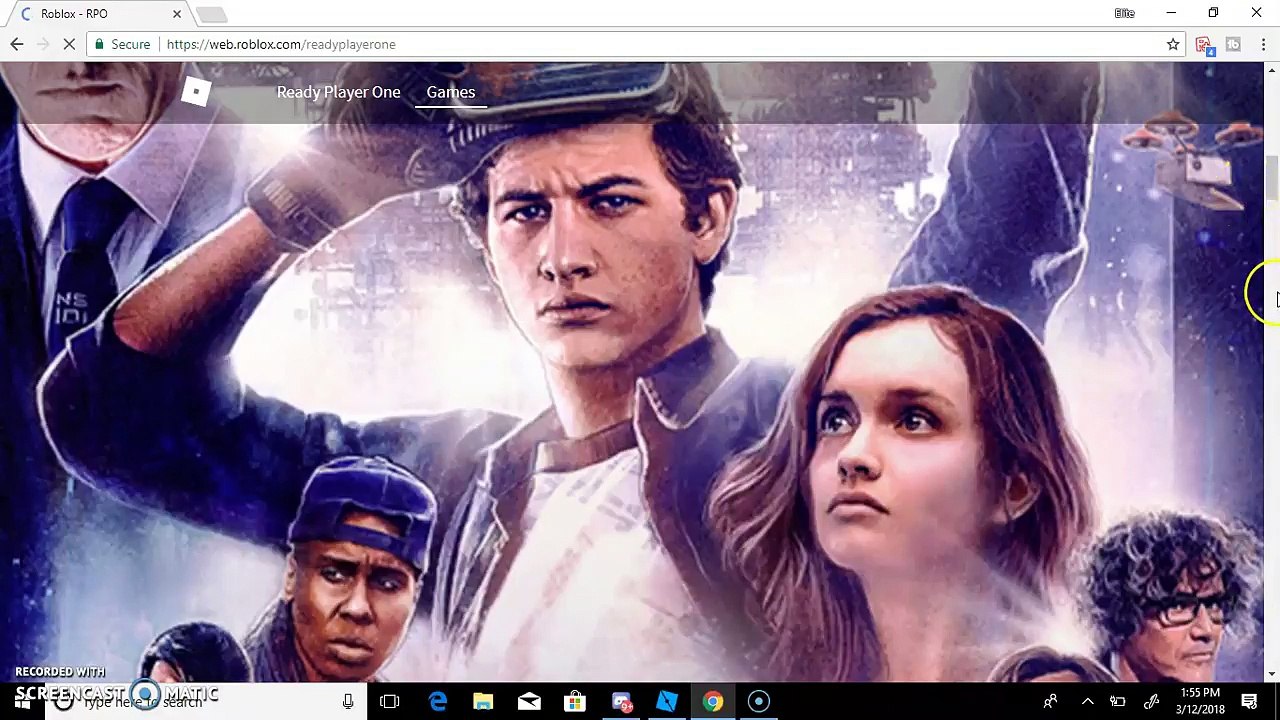Open File Explorer from the taskbar

[483, 702]
